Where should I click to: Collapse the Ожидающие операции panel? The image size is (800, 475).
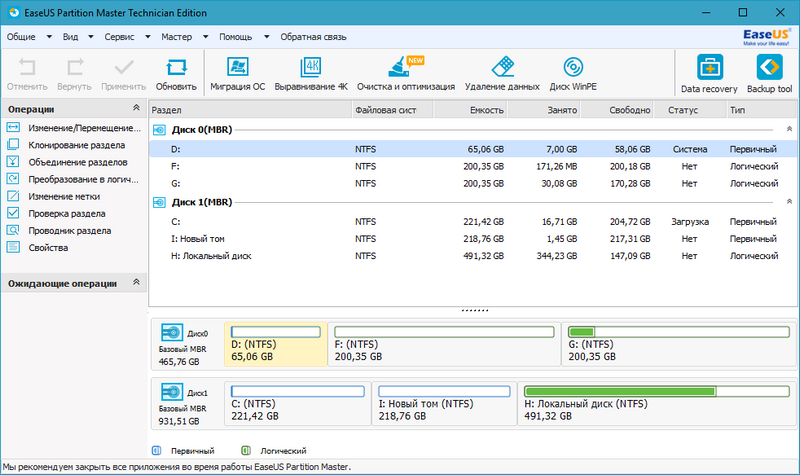pyautogui.click(x=136, y=282)
